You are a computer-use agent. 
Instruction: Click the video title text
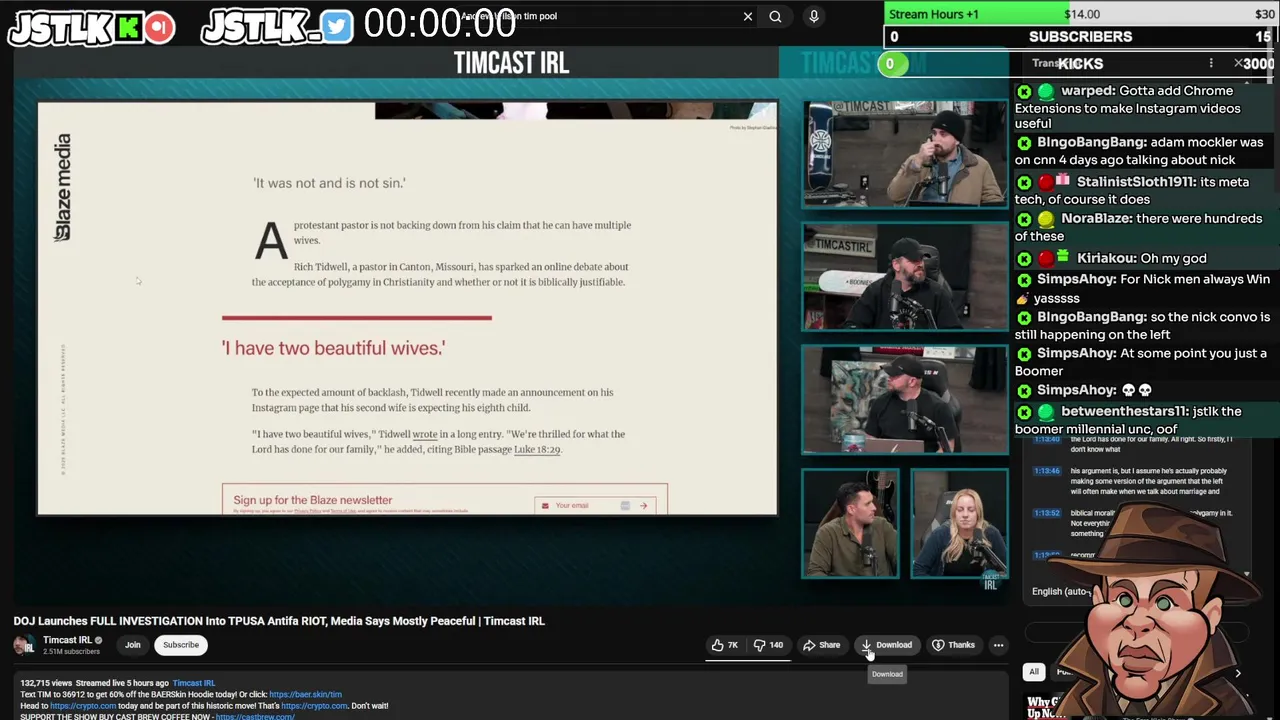click(279, 621)
